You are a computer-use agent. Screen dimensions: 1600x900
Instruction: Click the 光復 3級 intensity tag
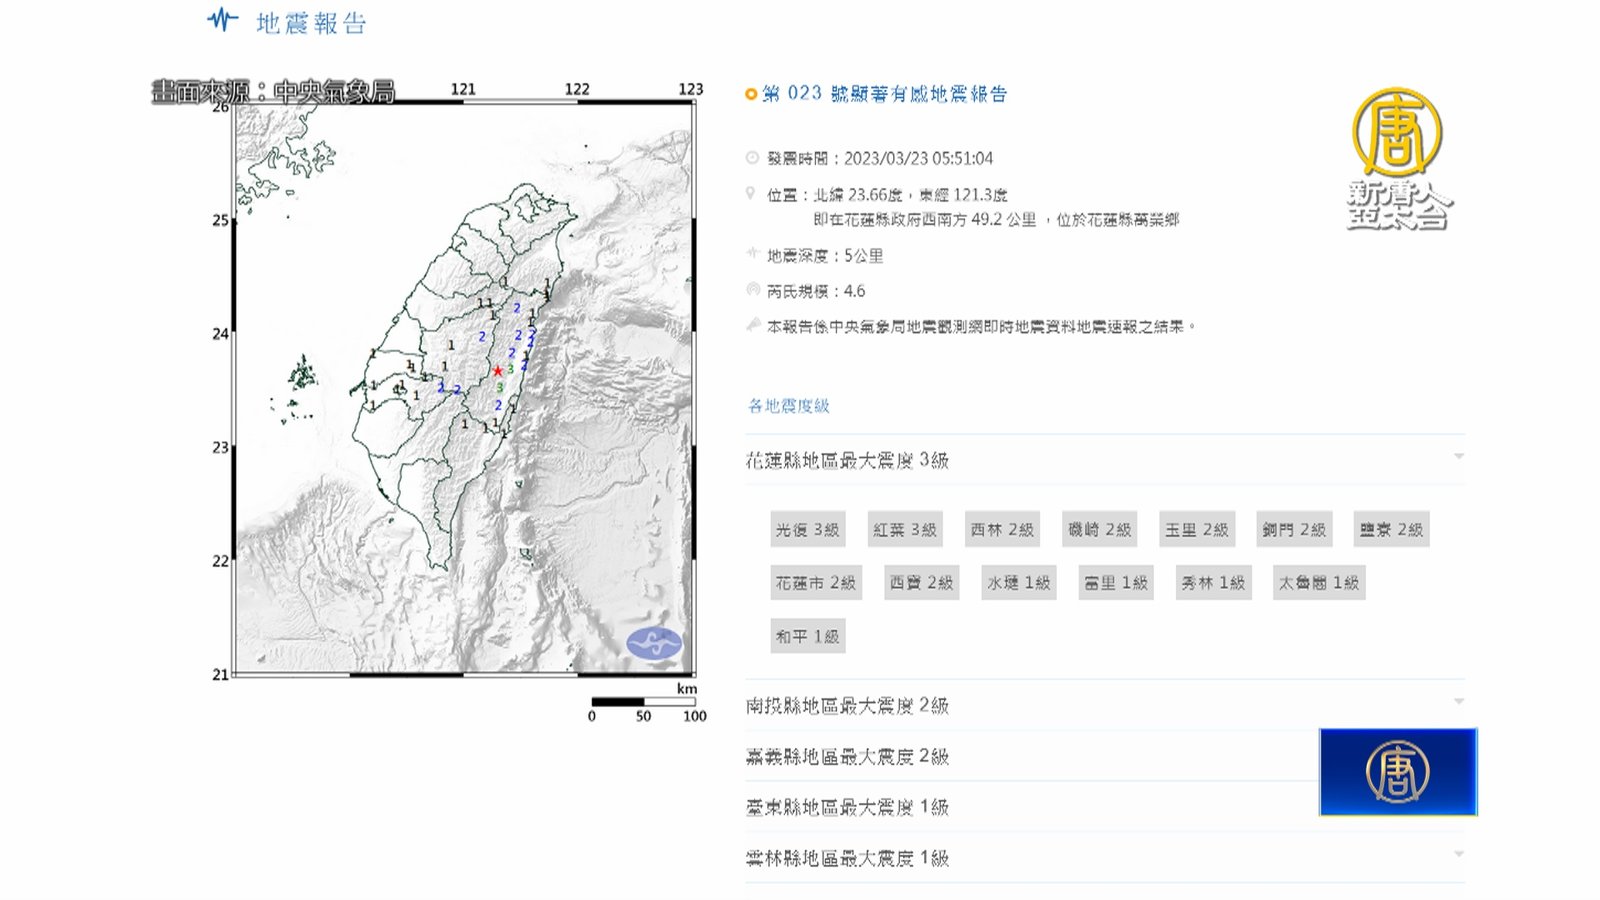pyautogui.click(x=807, y=530)
